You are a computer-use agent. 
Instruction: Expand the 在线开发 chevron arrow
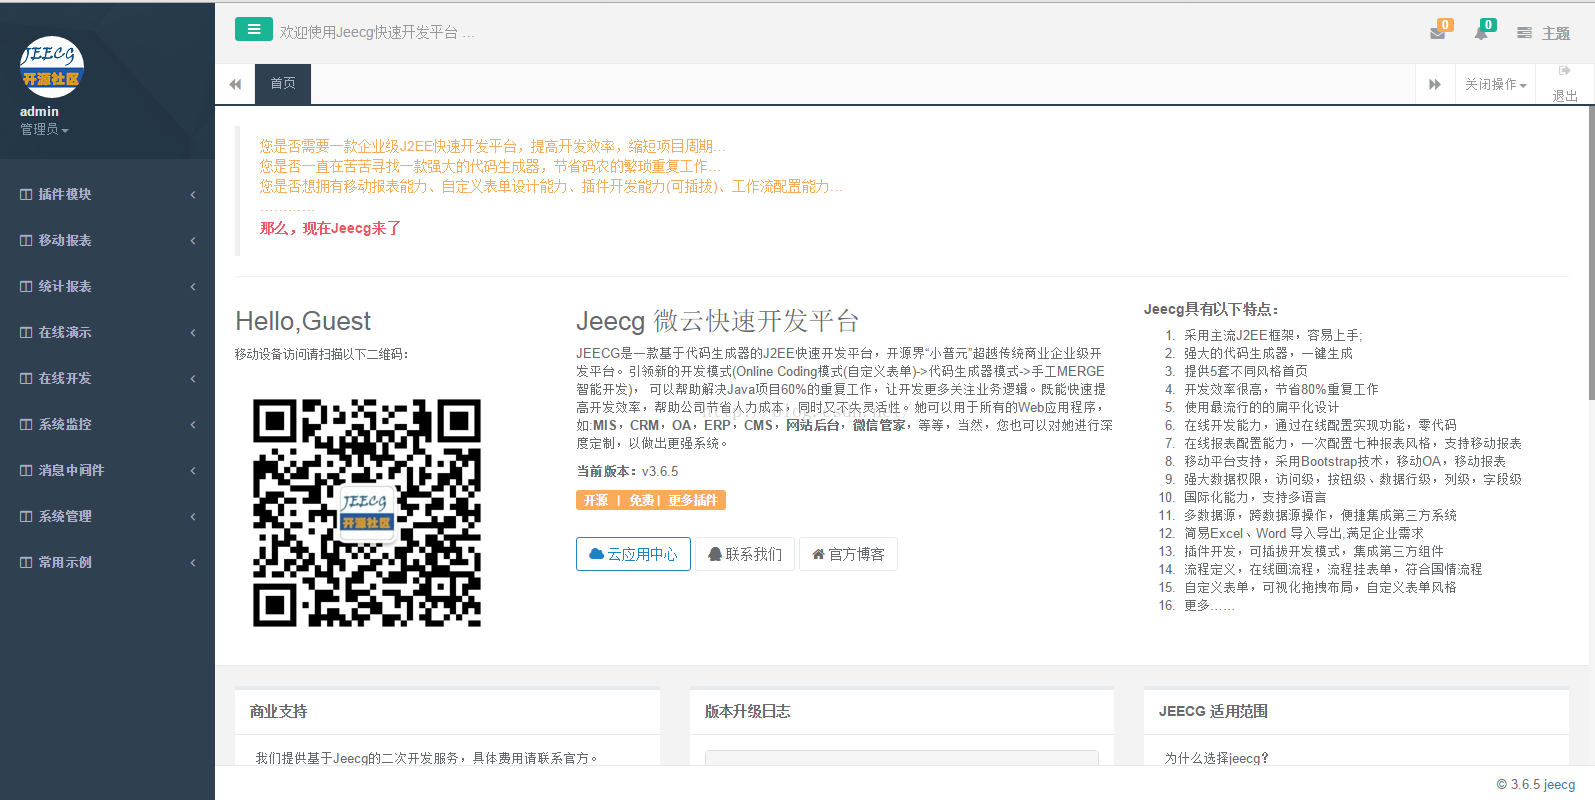click(x=193, y=379)
